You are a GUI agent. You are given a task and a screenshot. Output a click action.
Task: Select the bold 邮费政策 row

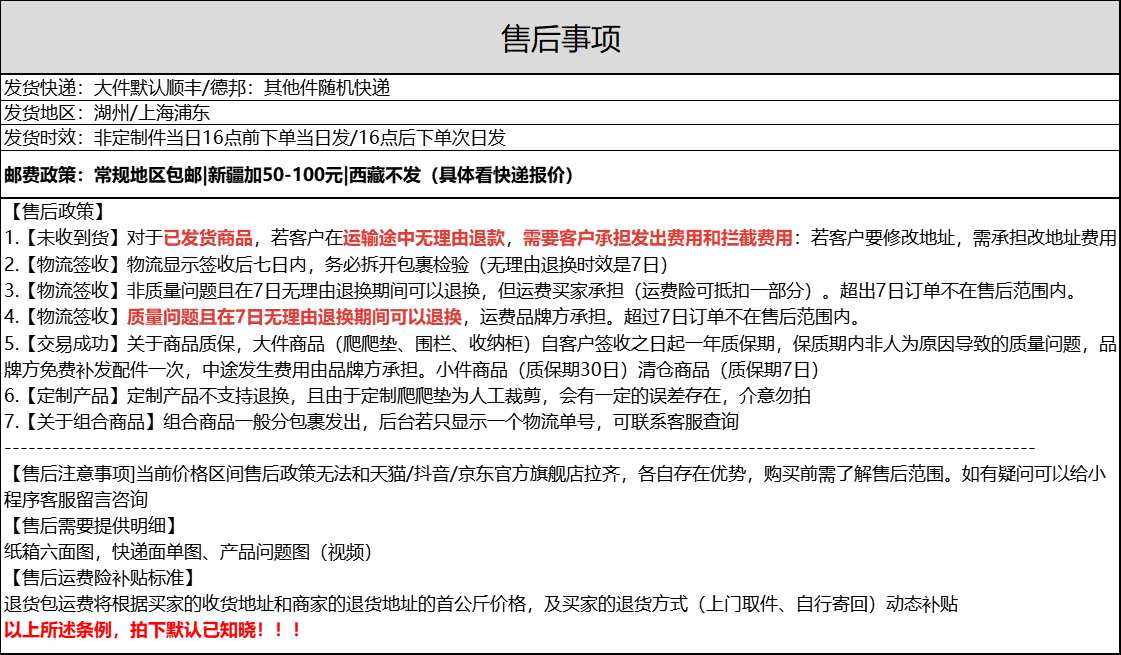pyautogui.click(x=289, y=175)
